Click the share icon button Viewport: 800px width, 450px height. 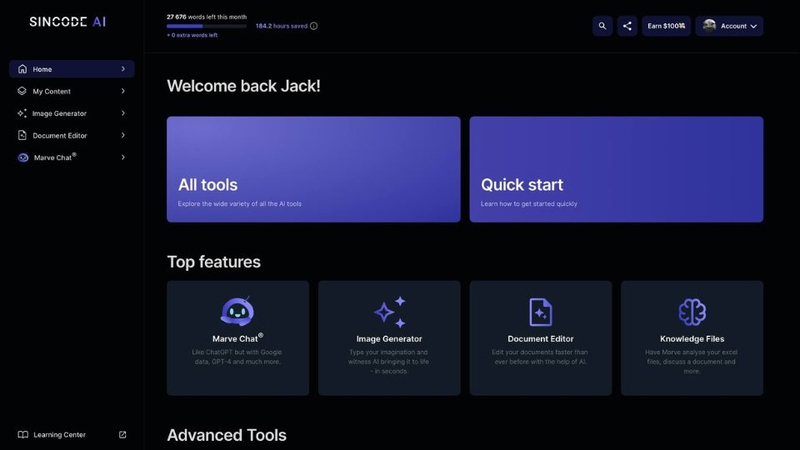[x=627, y=26]
